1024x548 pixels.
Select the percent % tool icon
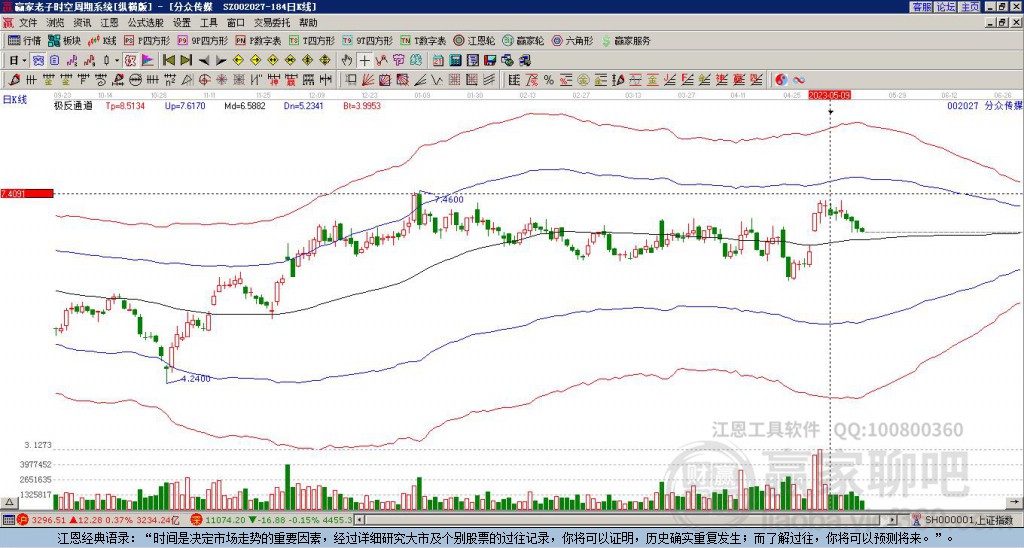coord(549,80)
